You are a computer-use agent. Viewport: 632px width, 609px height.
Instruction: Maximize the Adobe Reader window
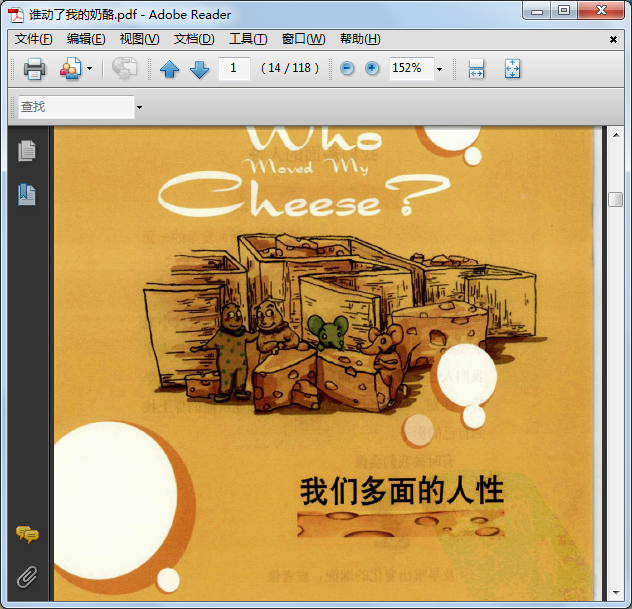(563, 10)
